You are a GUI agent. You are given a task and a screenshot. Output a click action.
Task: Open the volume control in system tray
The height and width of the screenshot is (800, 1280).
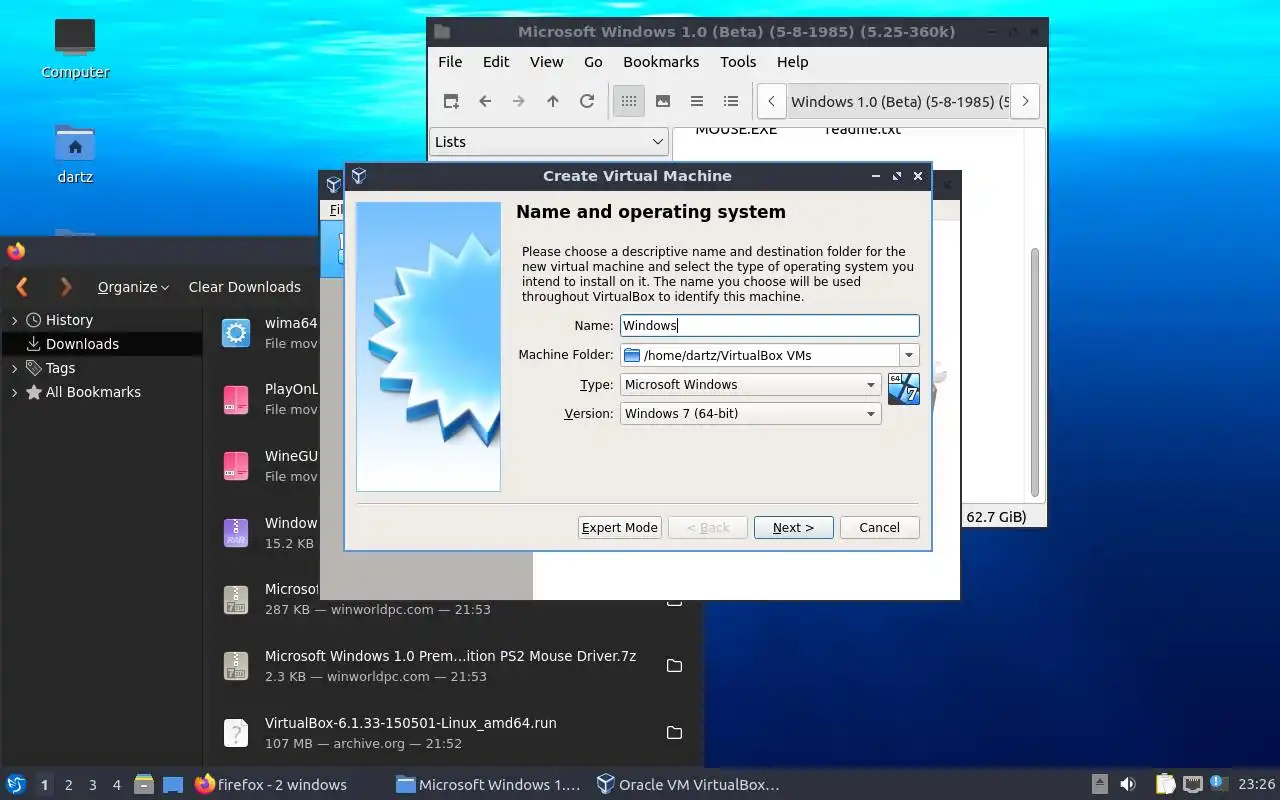click(1127, 785)
